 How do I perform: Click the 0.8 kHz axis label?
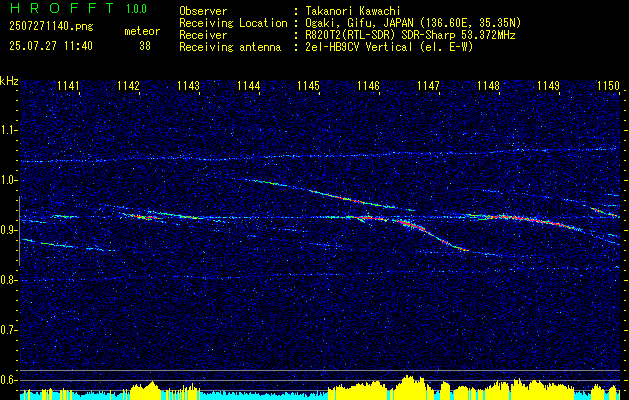(8, 280)
